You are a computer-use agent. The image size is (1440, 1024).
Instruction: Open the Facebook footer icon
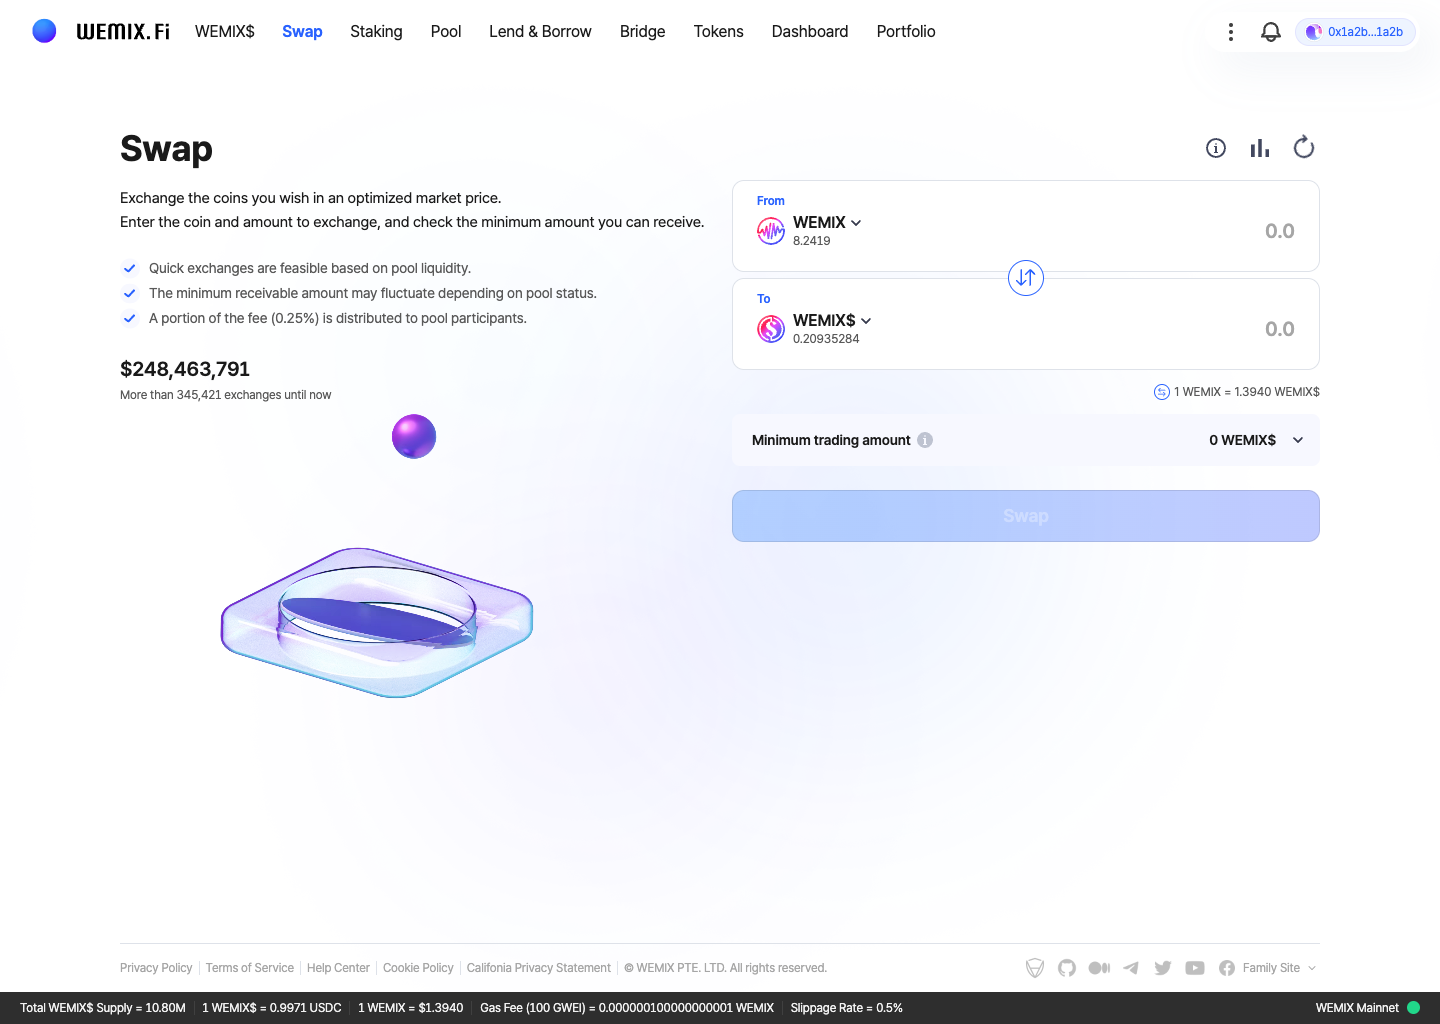(1227, 968)
